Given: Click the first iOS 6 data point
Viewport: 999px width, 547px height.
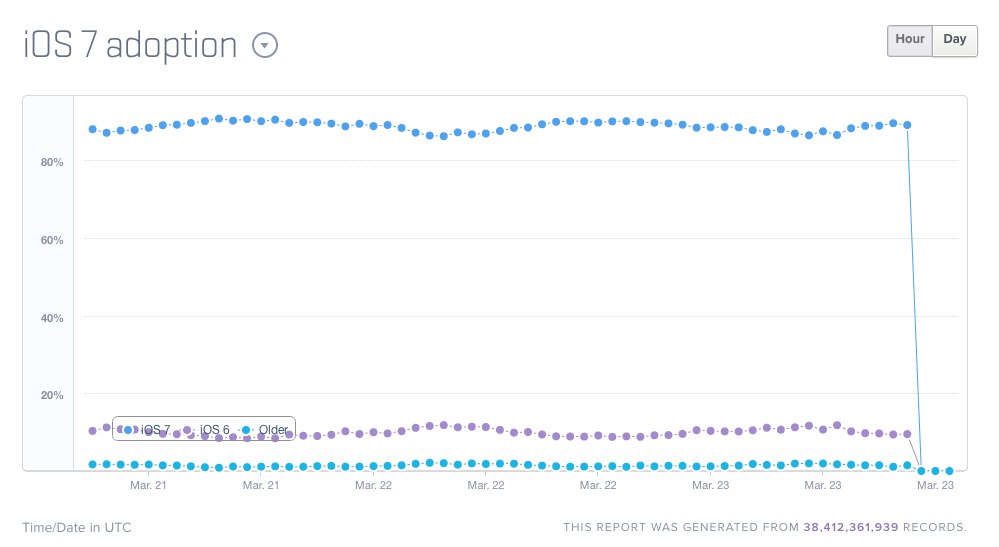Looking at the screenshot, I should click(x=92, y=431).
